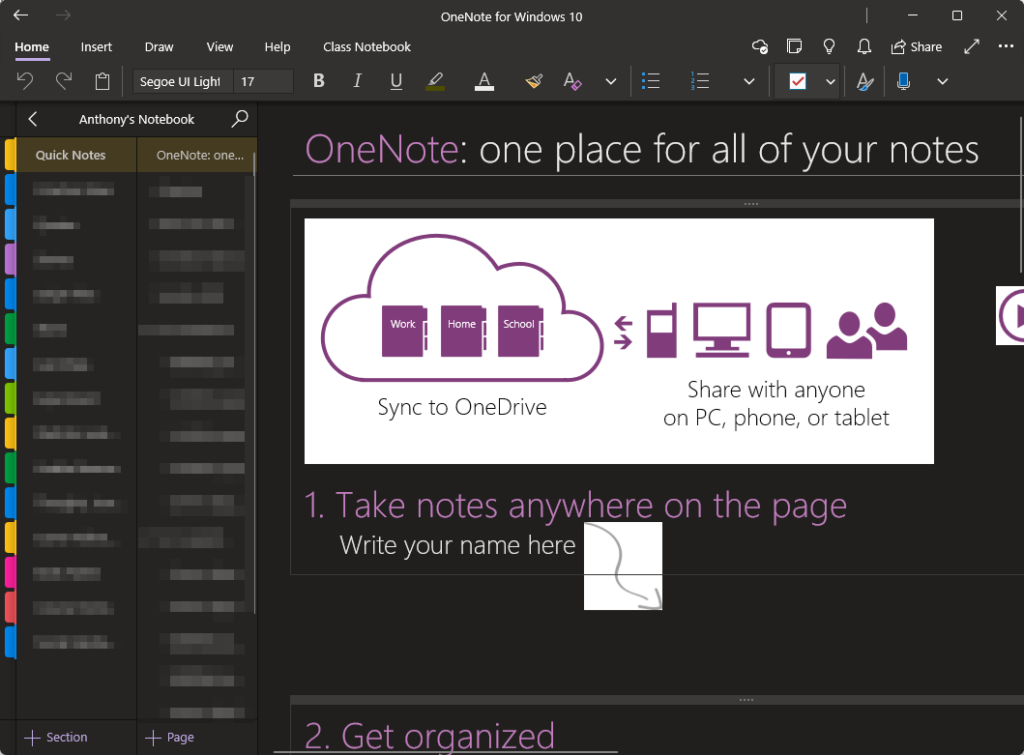Click Anthony's Notebook title
The image size is (1024, 755).
(136, 120)
